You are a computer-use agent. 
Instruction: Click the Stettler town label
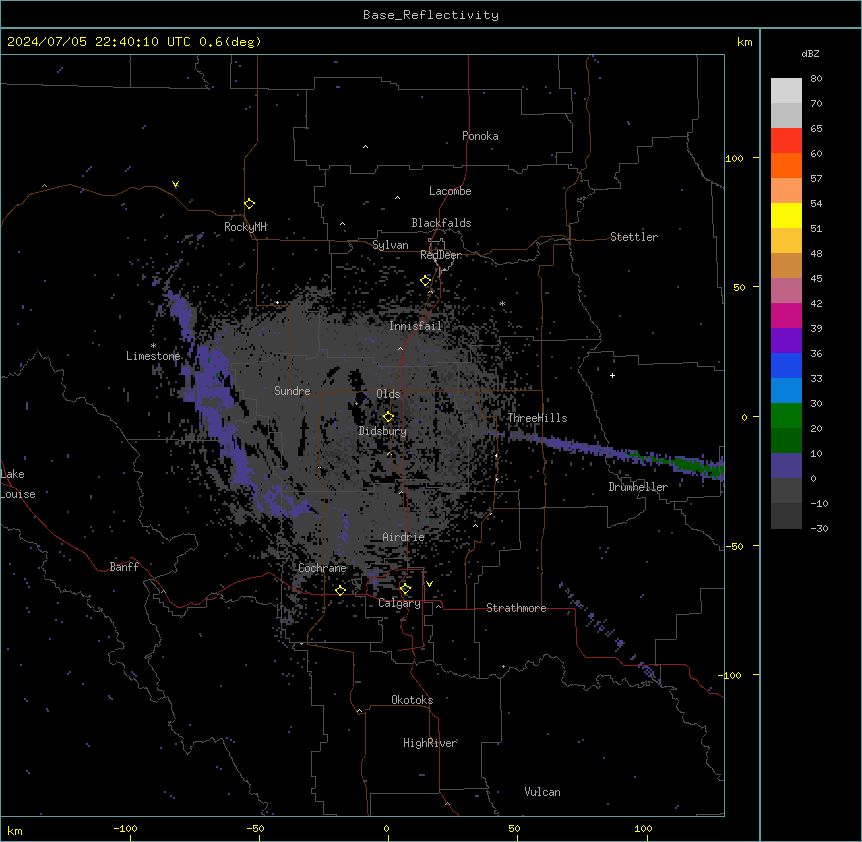(634, 237)
